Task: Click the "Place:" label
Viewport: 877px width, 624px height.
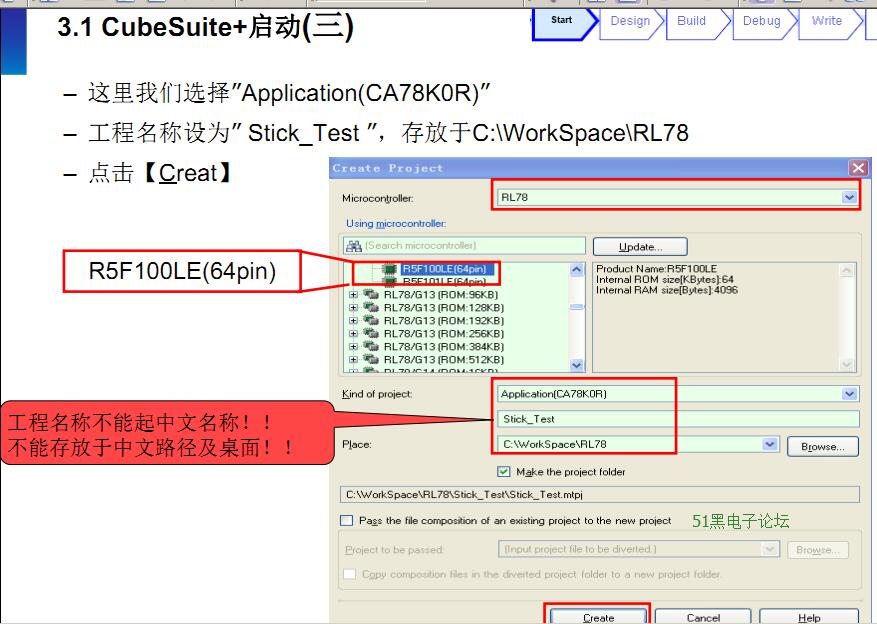Action: (357, 445)
